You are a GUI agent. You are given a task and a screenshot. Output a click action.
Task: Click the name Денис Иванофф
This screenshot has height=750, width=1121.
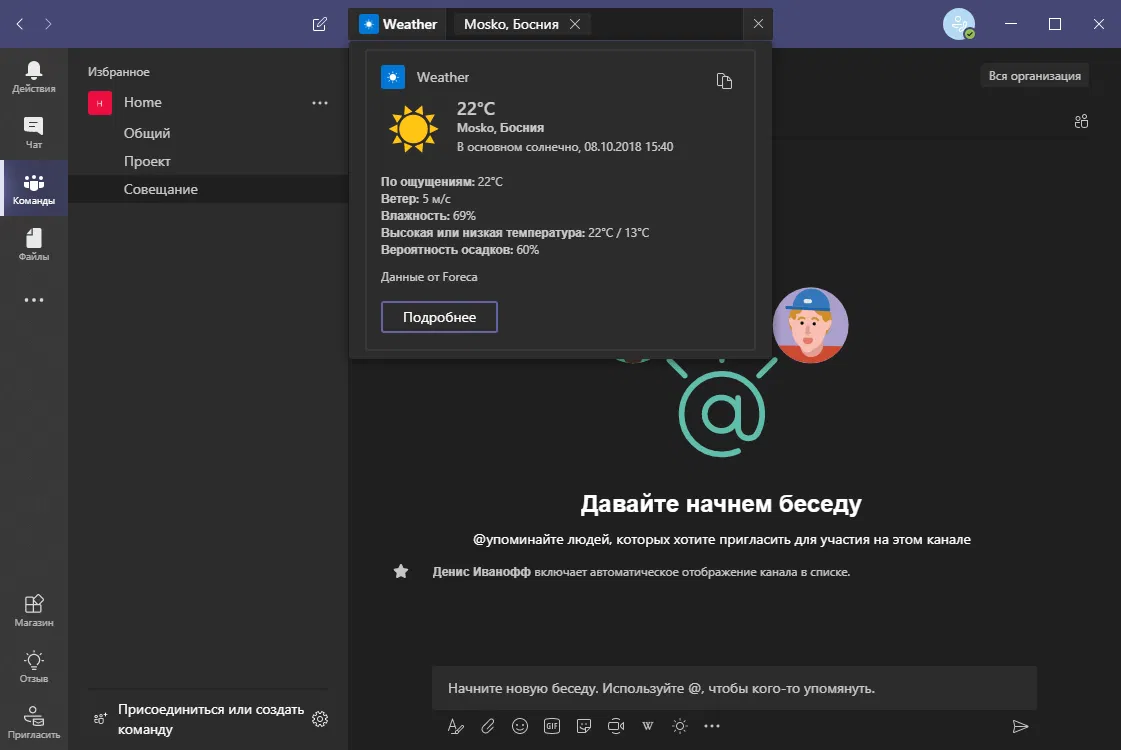coord(481,571)
